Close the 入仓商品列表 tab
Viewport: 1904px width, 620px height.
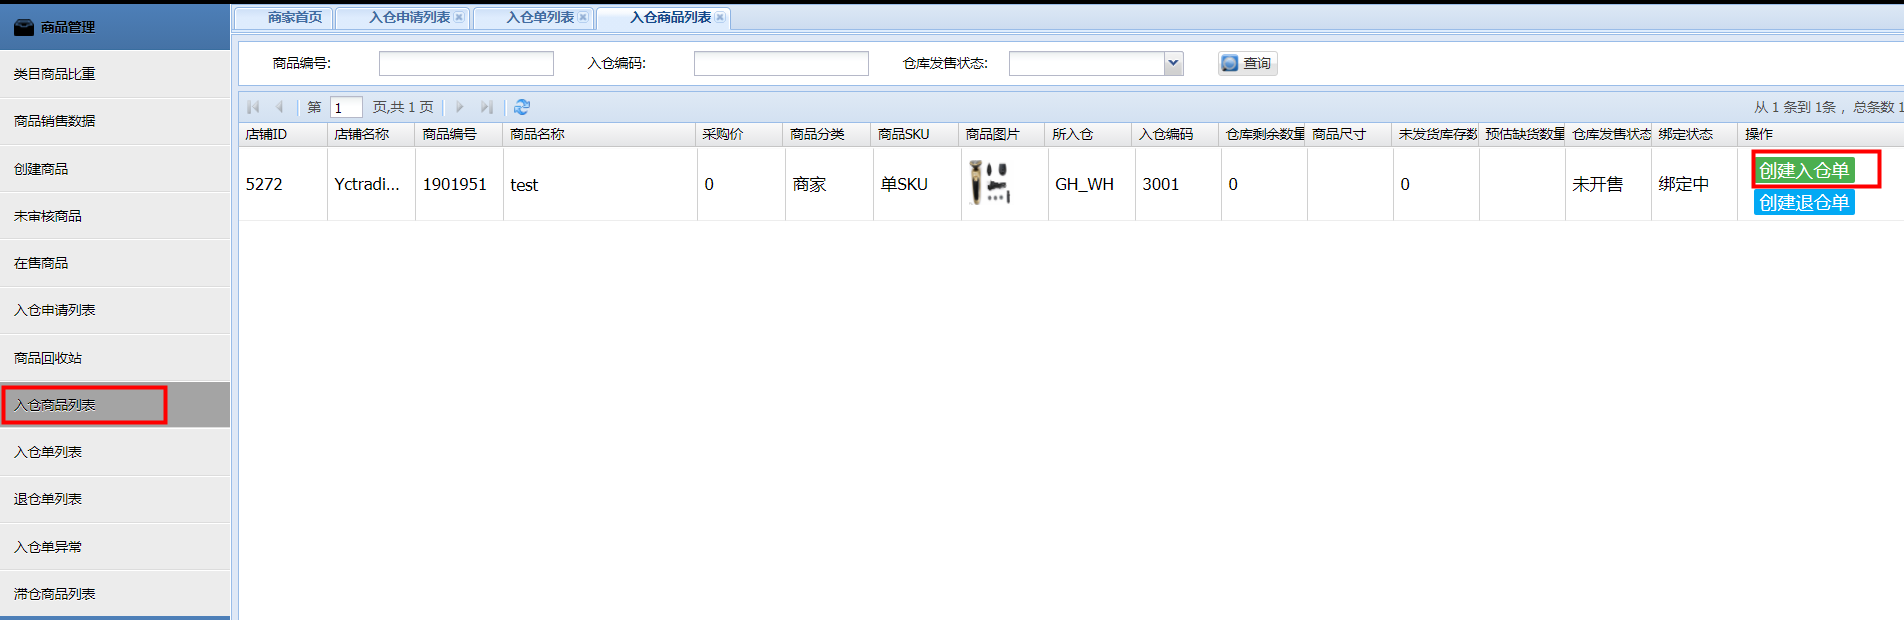coord(720,17)
